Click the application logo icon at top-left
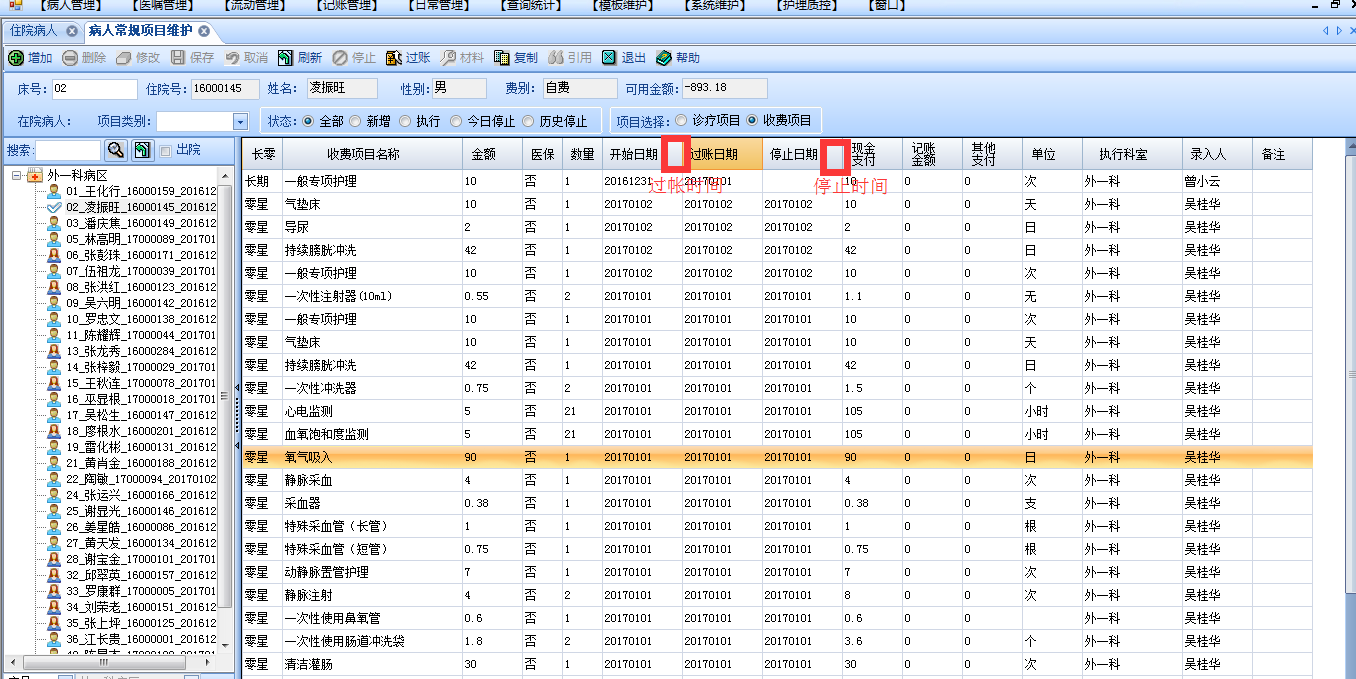1356x679 pixels. 15,5
